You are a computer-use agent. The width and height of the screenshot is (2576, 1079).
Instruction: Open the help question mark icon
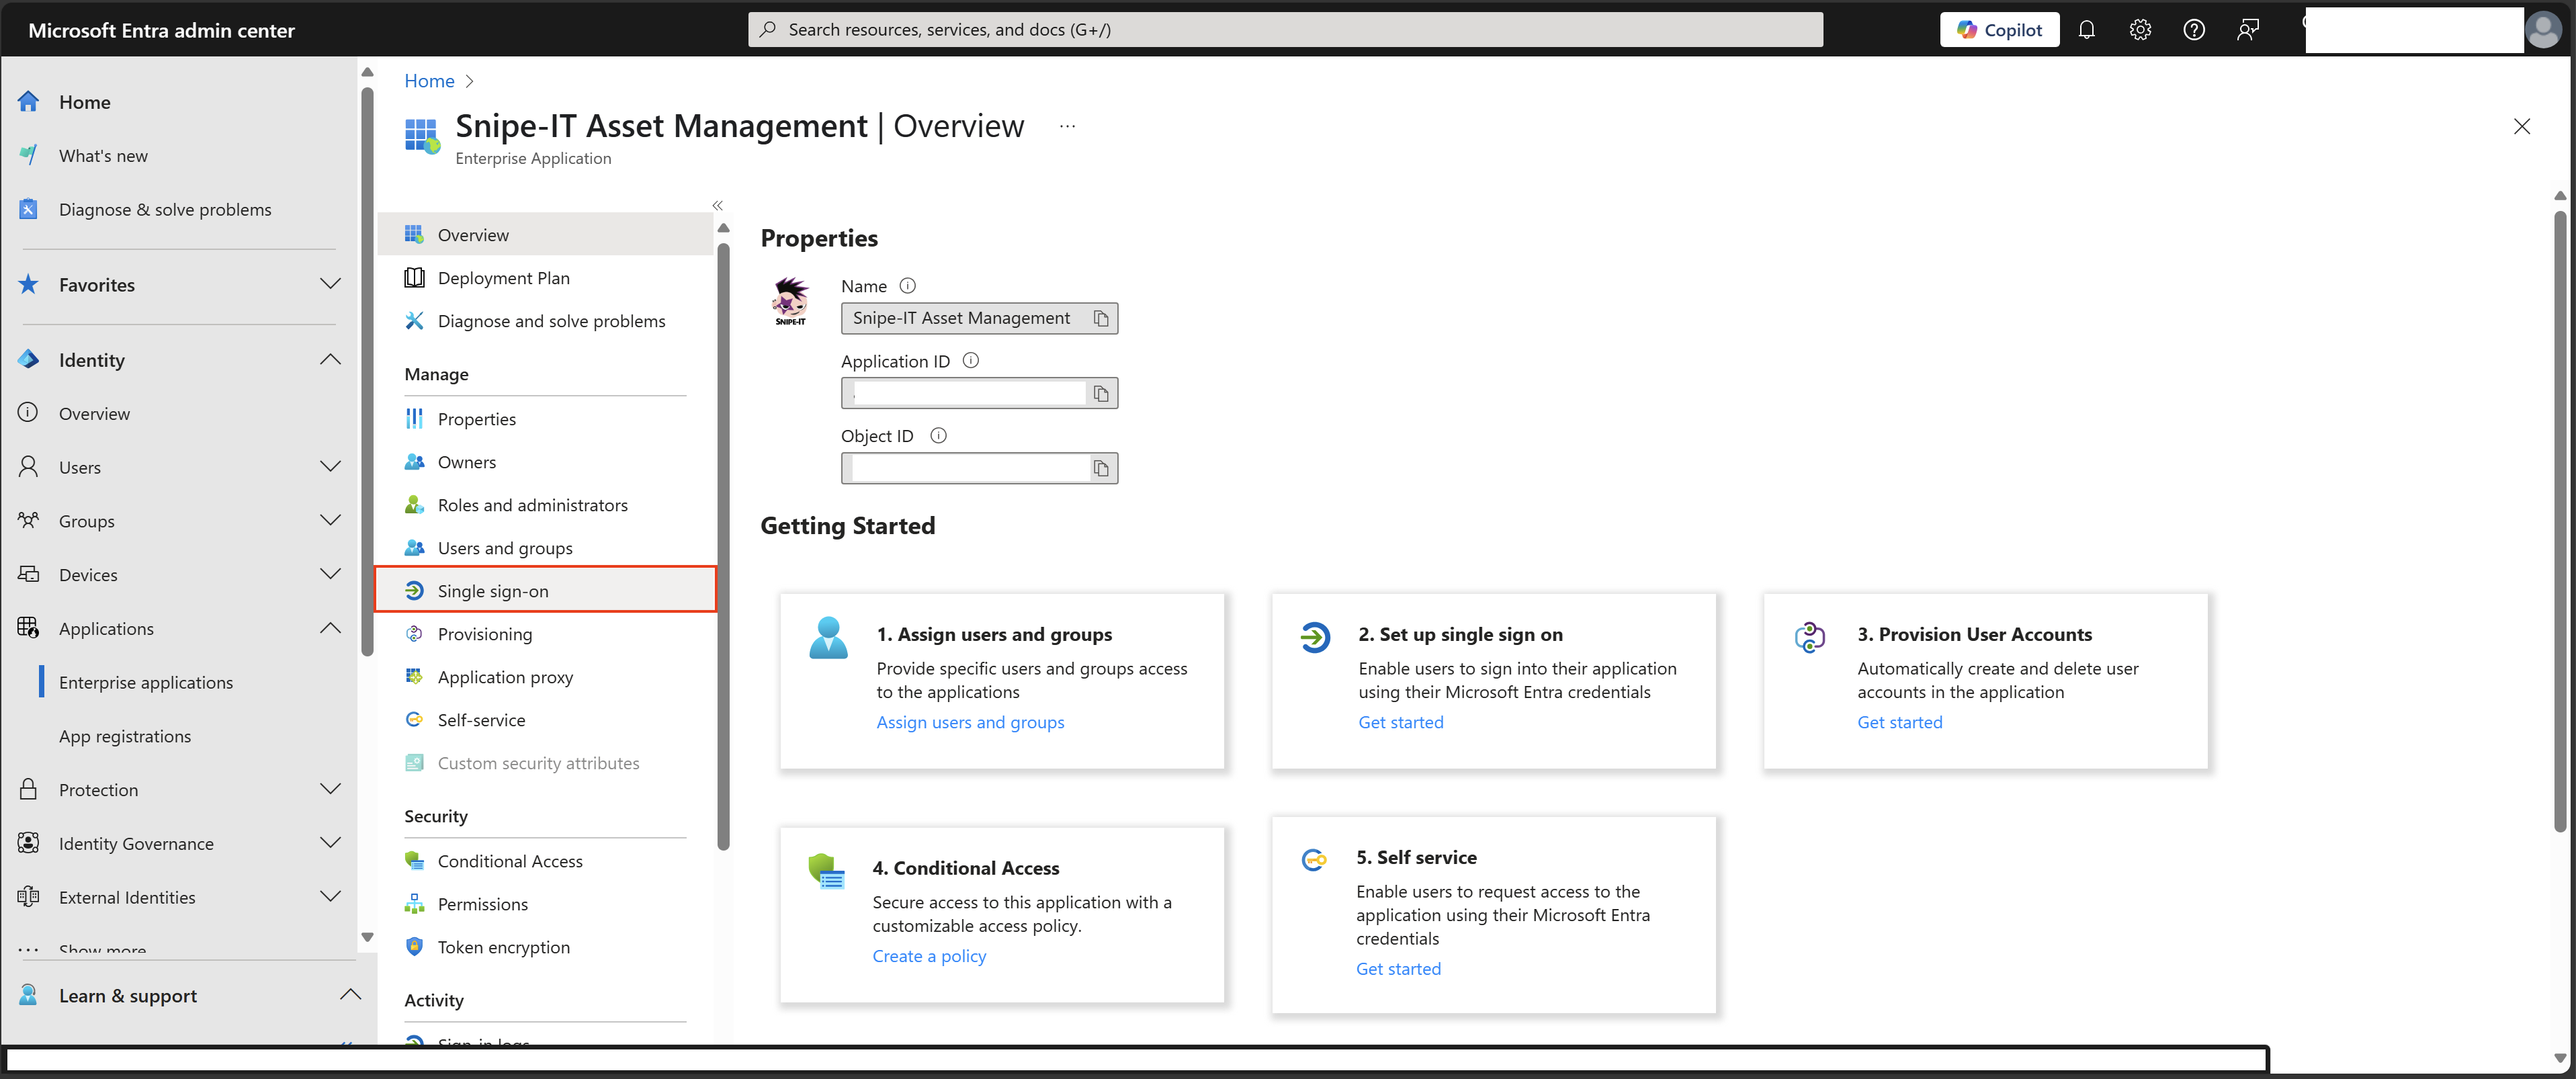(x=2194, y=30)
